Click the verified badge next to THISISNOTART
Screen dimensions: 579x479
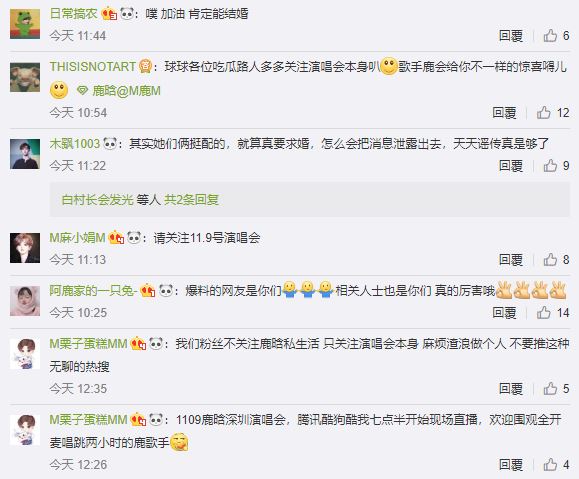click(145, 66)
